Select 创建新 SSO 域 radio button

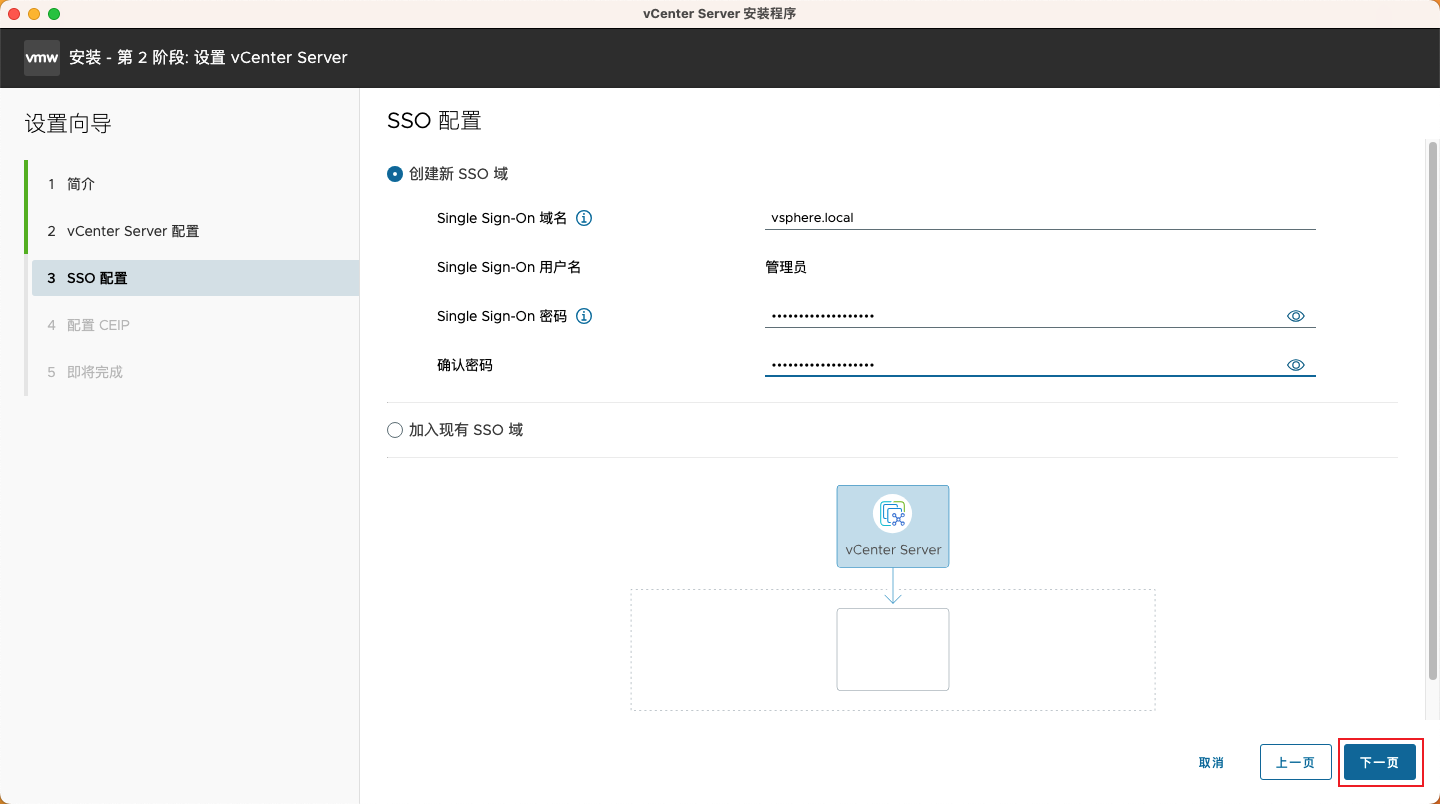395,174
